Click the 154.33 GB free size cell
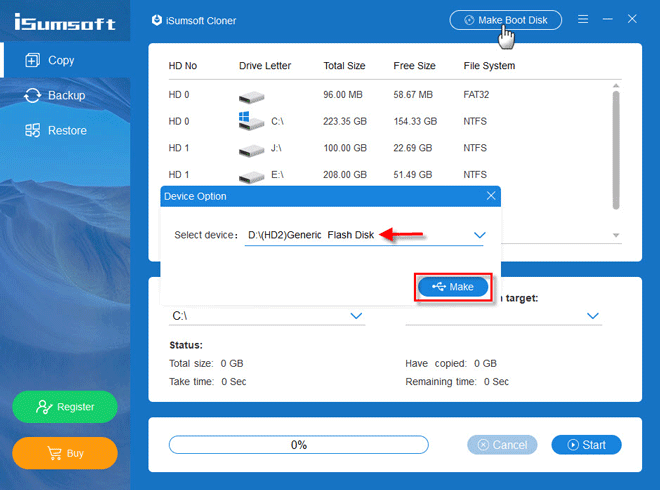 point(415,121)
